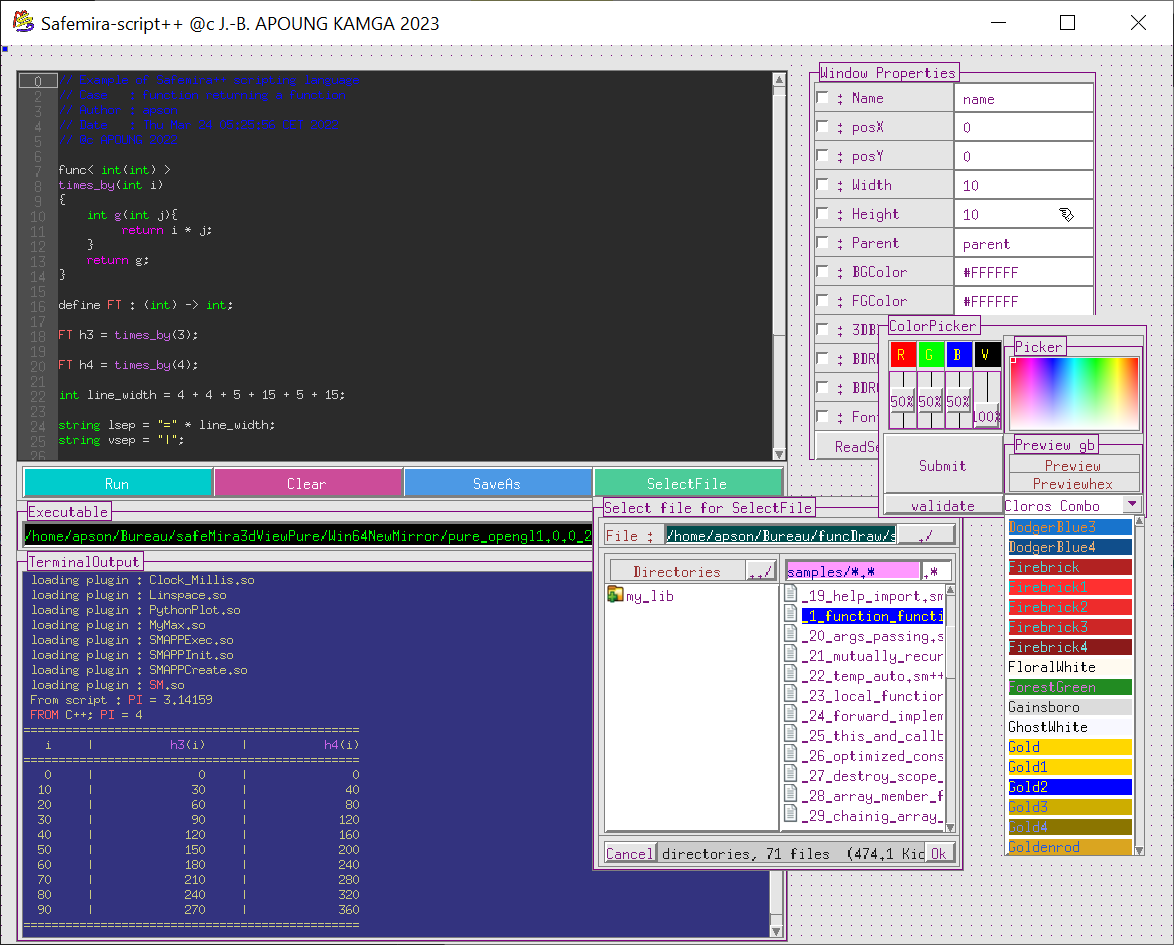Select the black V channel box

(x=986, y=355)
